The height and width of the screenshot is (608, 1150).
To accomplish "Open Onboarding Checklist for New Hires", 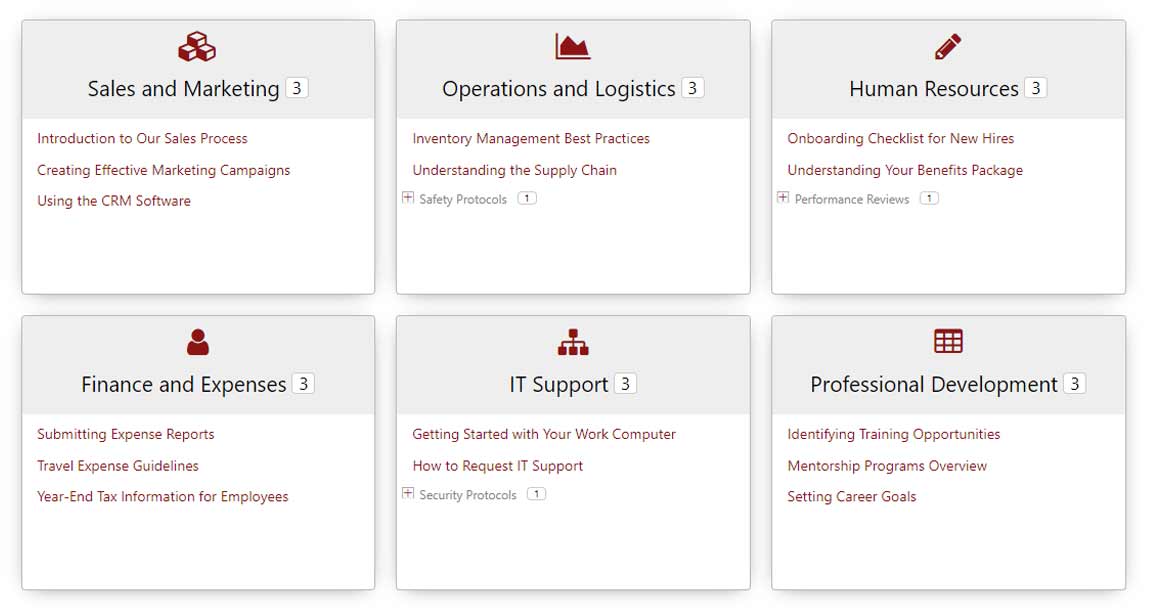I will click(900, 139).
